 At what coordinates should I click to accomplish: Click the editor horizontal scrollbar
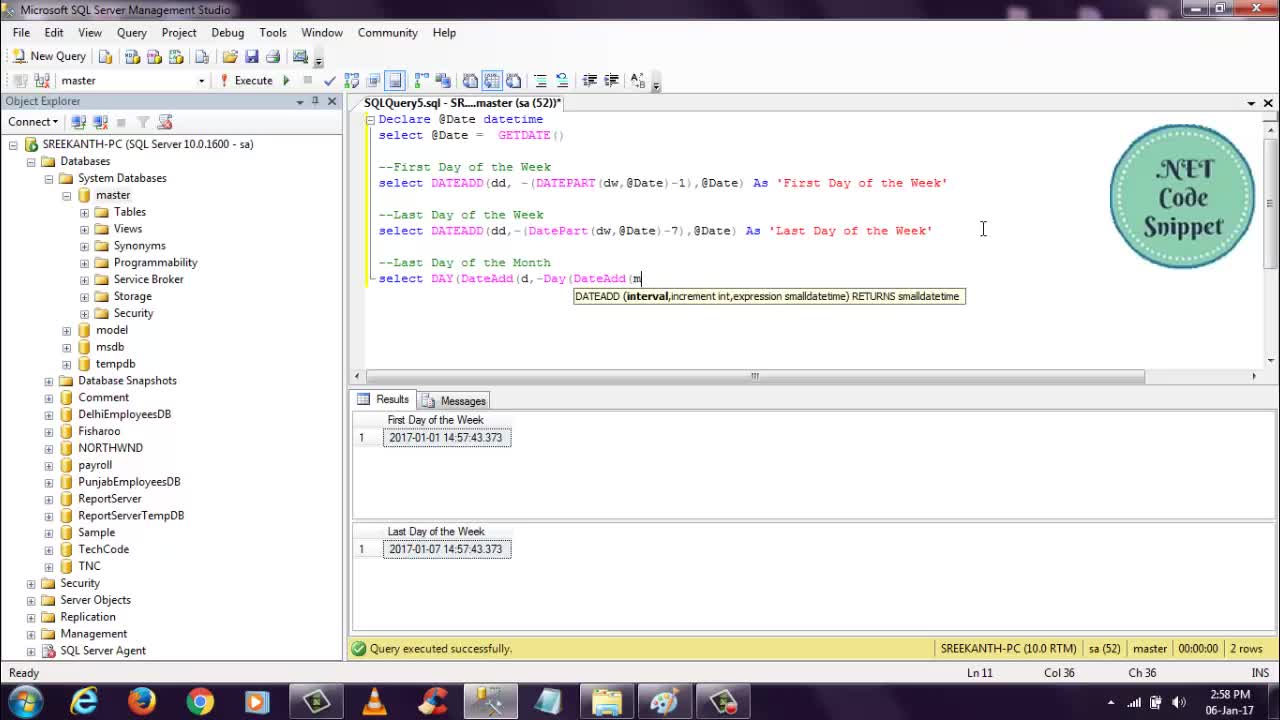pos(755,376)
